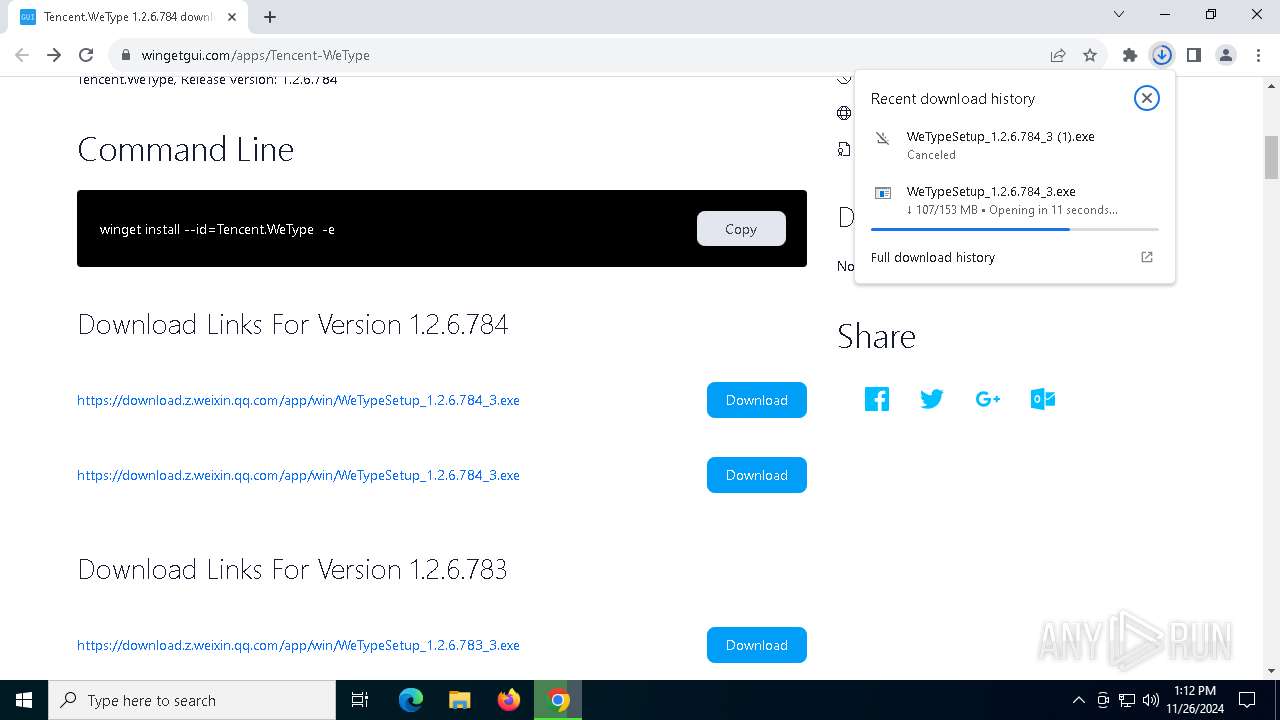The height and width of the screenshot is (720, 1280).
Task: Open File Explorer from taskbar
Action: 459,700
